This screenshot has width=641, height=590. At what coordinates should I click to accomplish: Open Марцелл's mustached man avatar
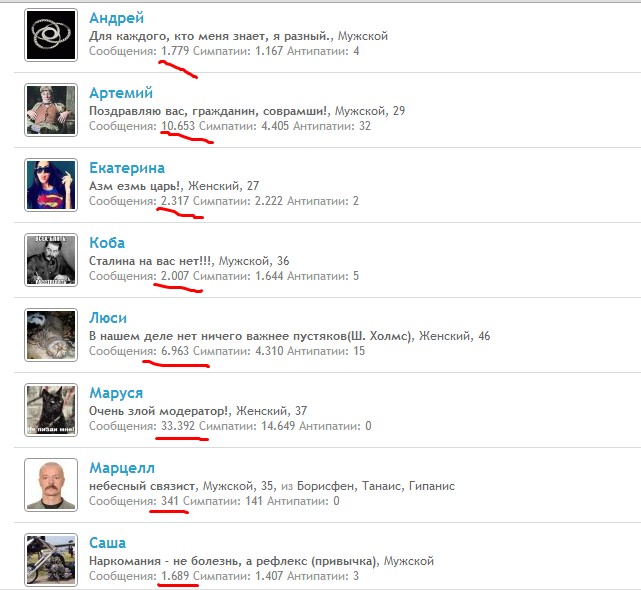[x=51, y=485]
